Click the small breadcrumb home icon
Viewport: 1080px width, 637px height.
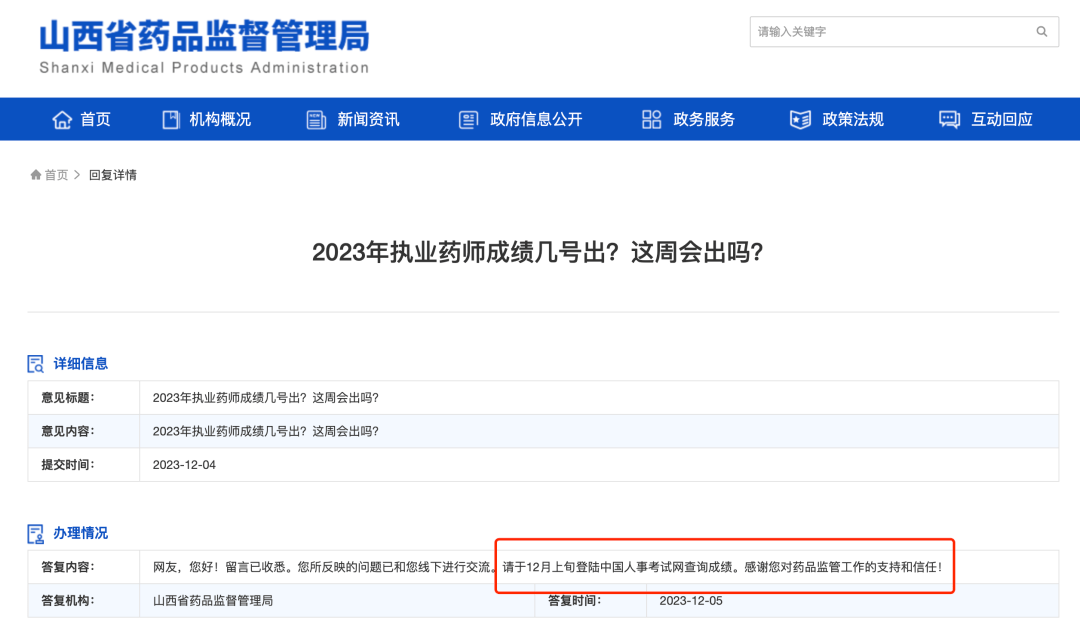click(x=36, y=175)
